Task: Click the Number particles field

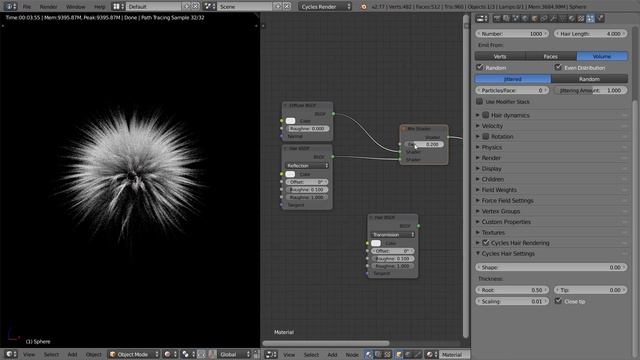Action: (511, 34)
